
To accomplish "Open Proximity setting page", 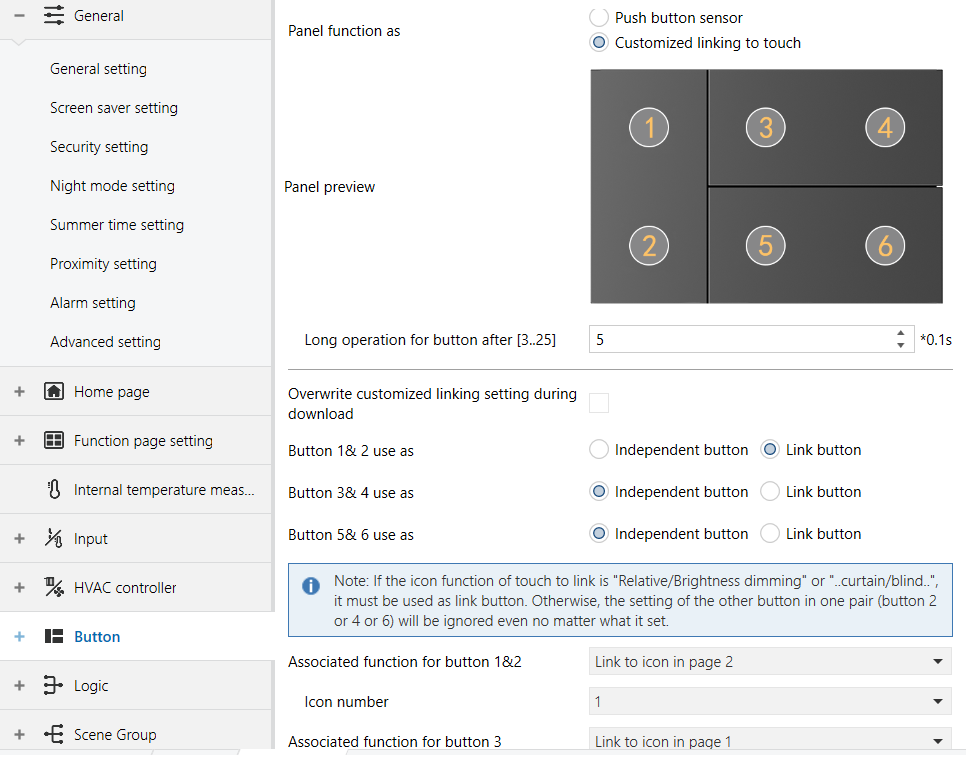I will tap(104, 264).
